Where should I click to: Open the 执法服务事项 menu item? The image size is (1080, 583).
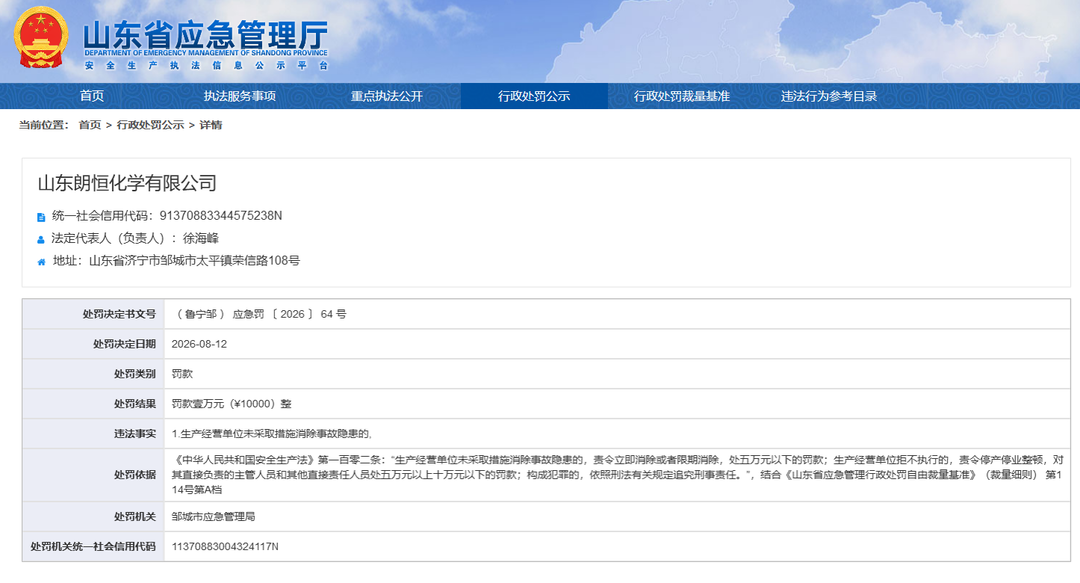coord(240,96)
